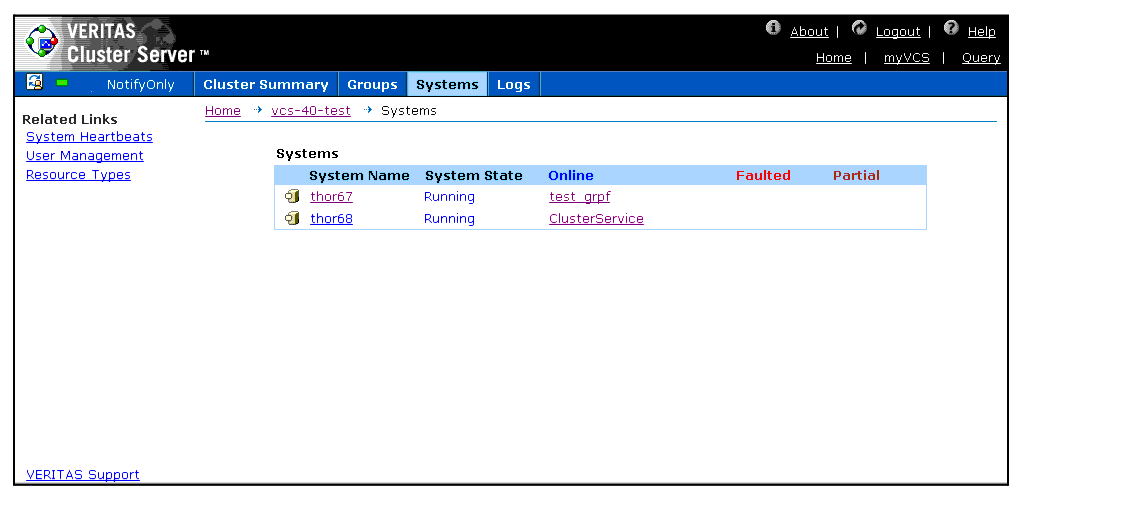Open the Logs tab

(x=513, y=85)
